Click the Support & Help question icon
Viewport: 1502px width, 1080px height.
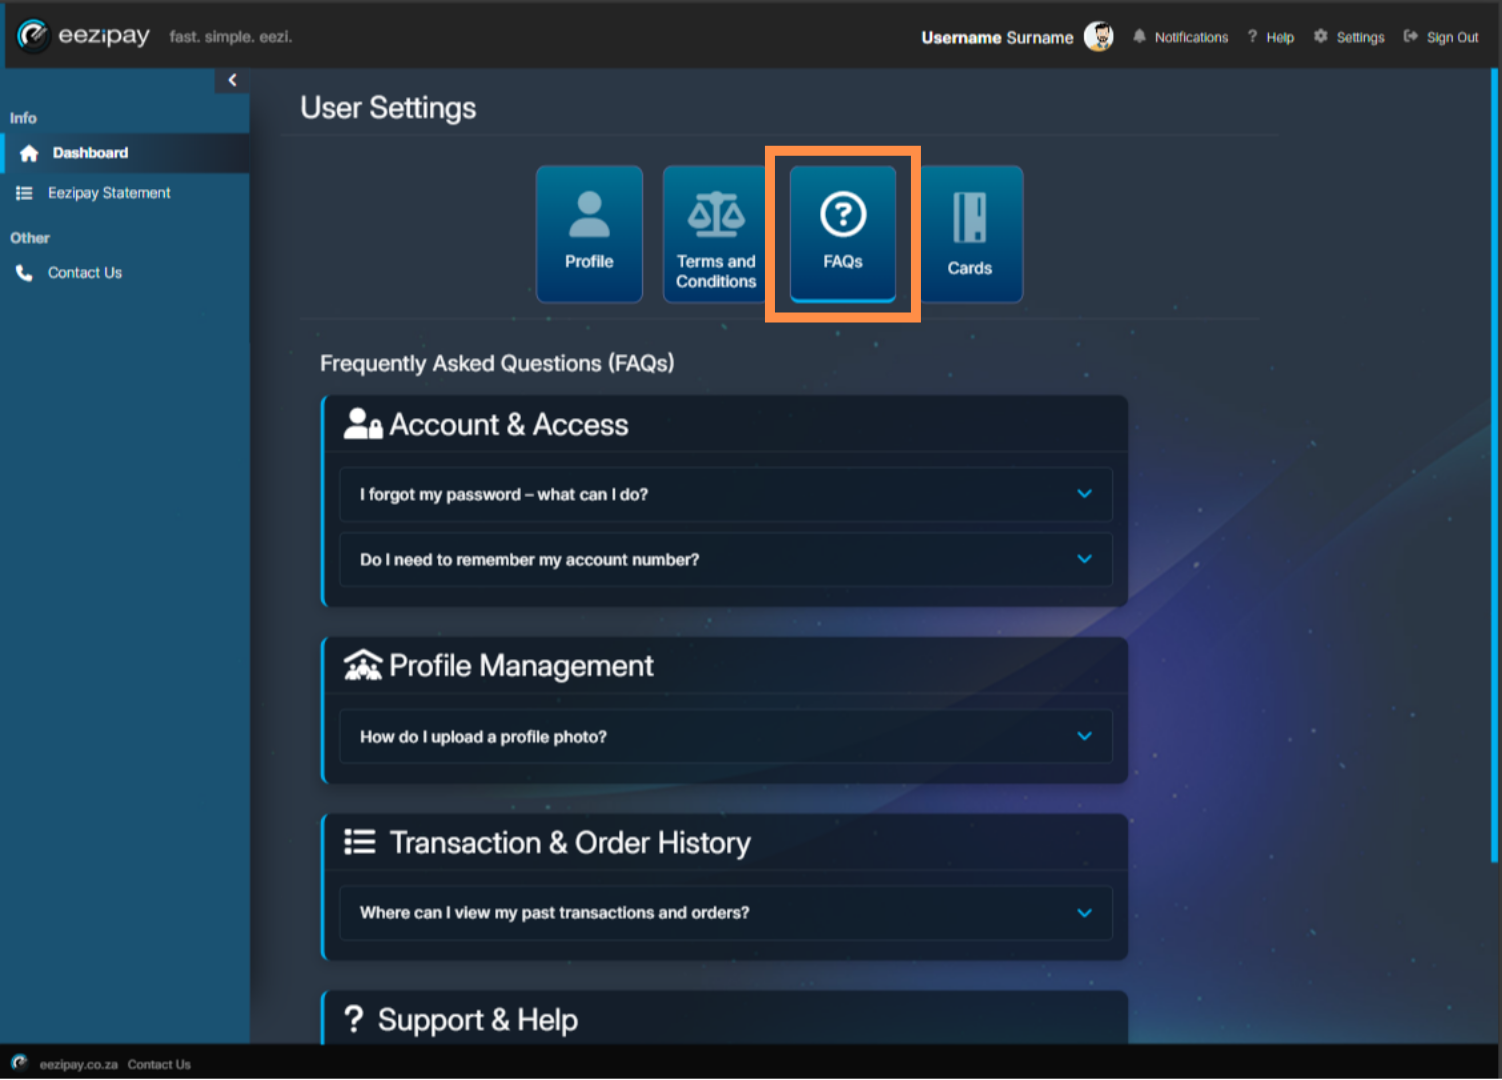[x=353, y=1019]
